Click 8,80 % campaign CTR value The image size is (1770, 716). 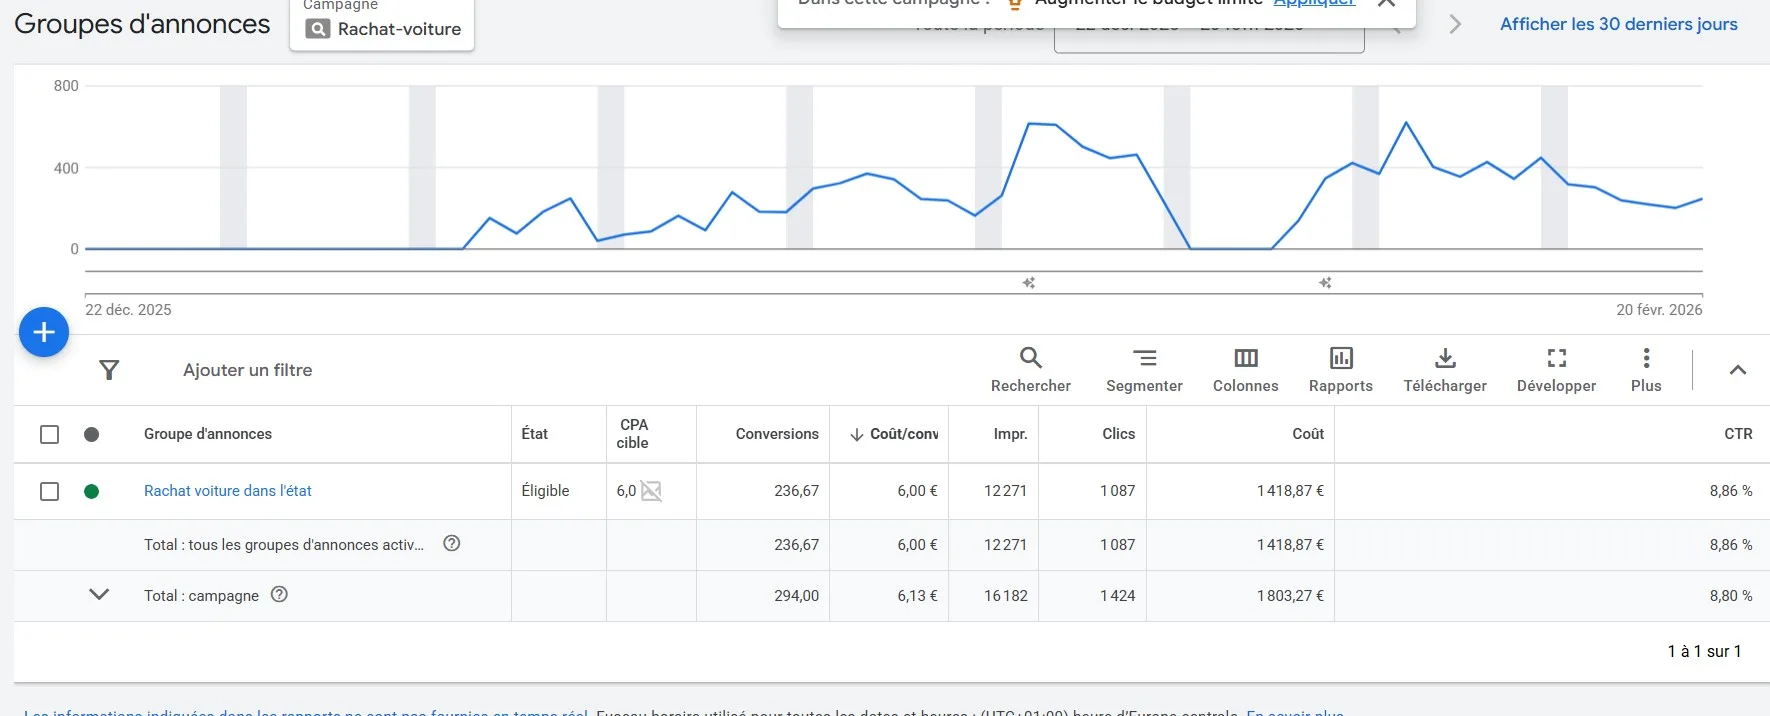(x=1731, y=596)
